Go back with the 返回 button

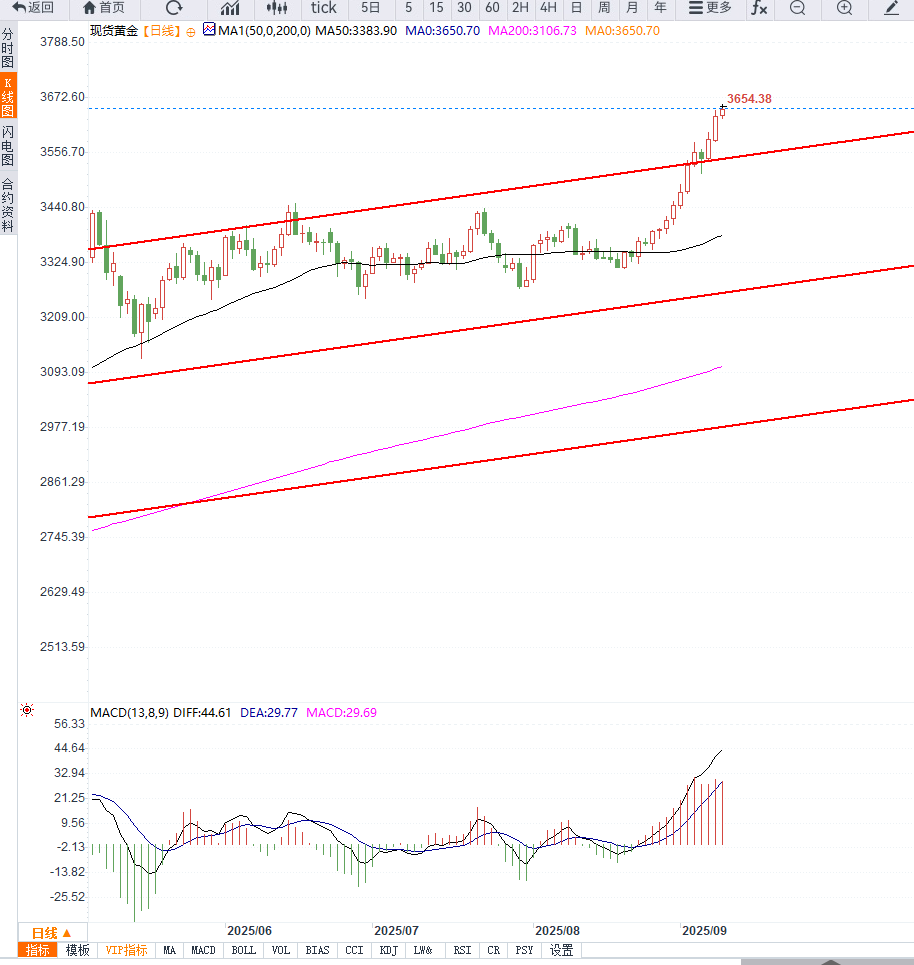[33, 8]
